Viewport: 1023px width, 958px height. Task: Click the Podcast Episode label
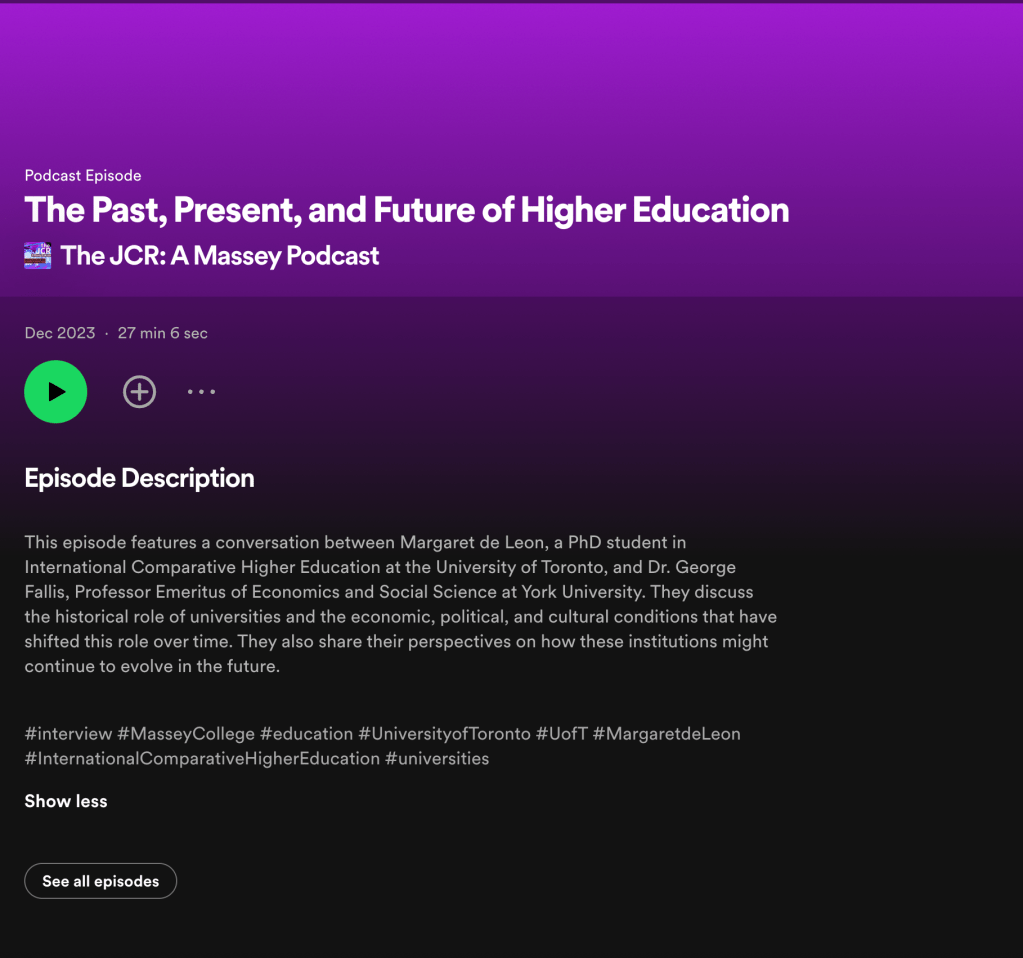coord(83,176)
